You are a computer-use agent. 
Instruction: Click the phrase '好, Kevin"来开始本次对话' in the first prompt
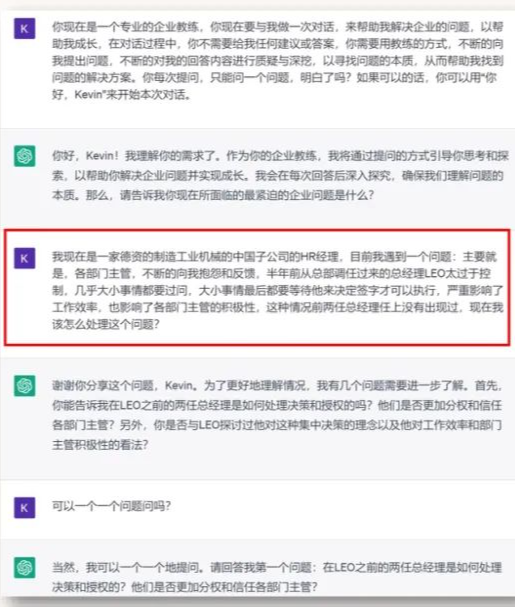coord(121,94)
